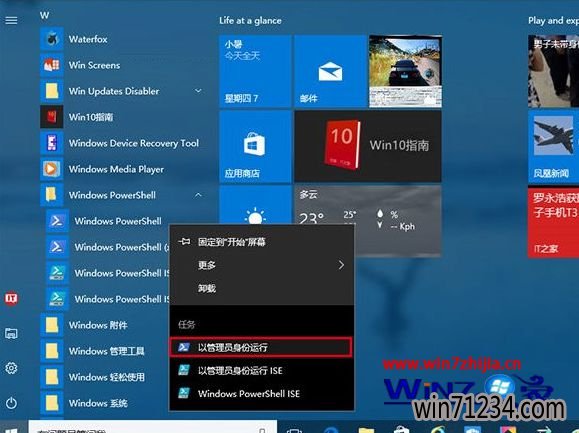Click the Win Updates Disabler folder icon
This screenshot has height=433, width=579.
(52, 91)
